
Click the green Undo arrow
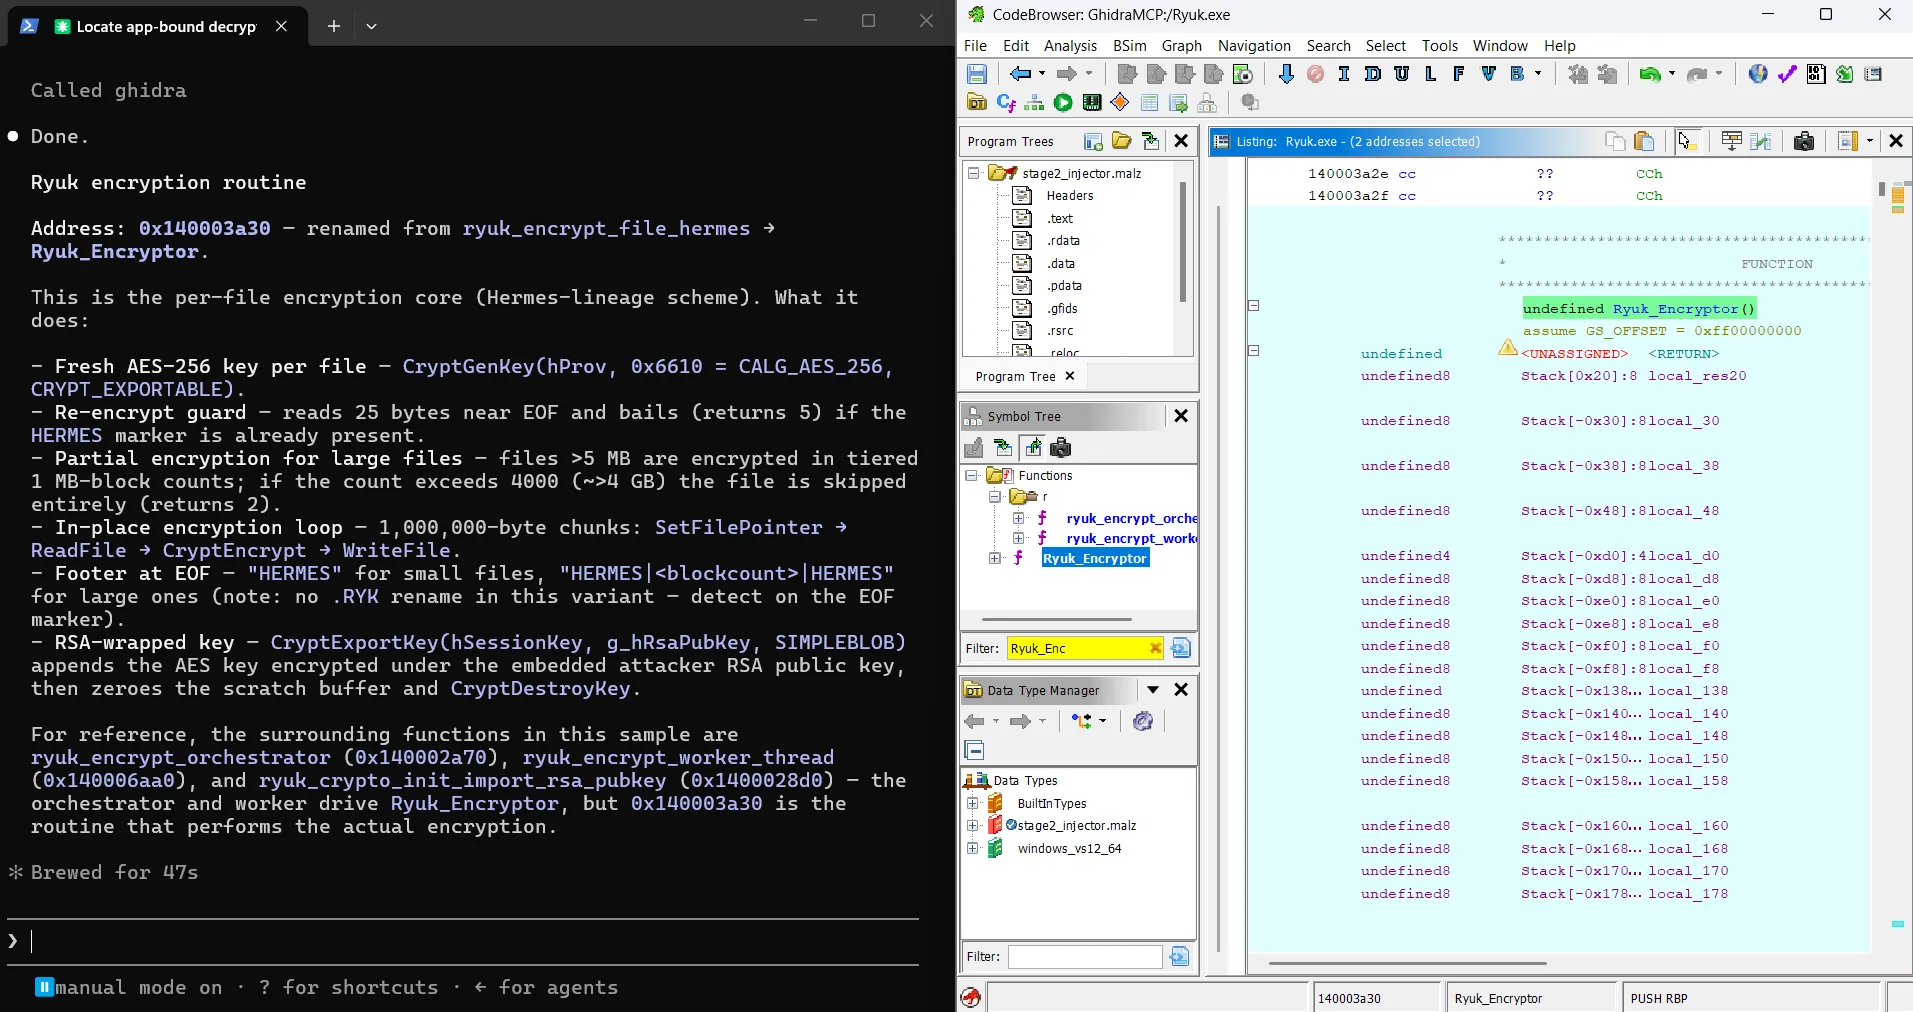pos(1650,74)
